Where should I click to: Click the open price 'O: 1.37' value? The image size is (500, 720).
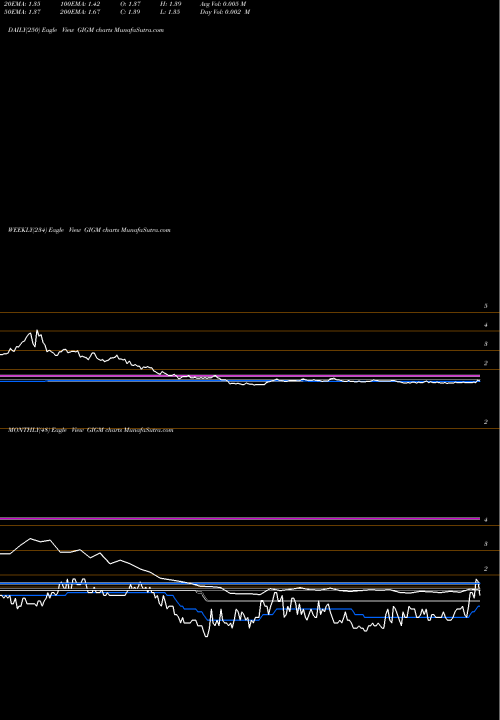click(x=130, y=4)
